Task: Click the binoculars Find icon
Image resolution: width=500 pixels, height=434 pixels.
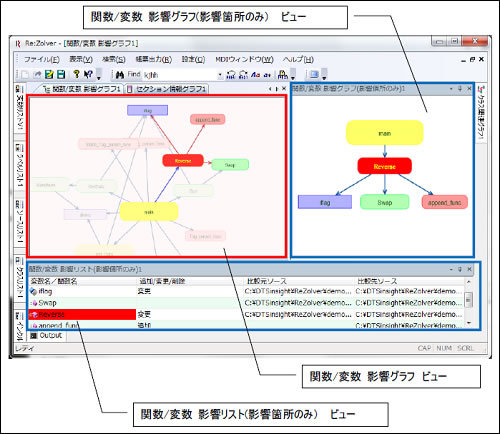Action: pos(120,75)
